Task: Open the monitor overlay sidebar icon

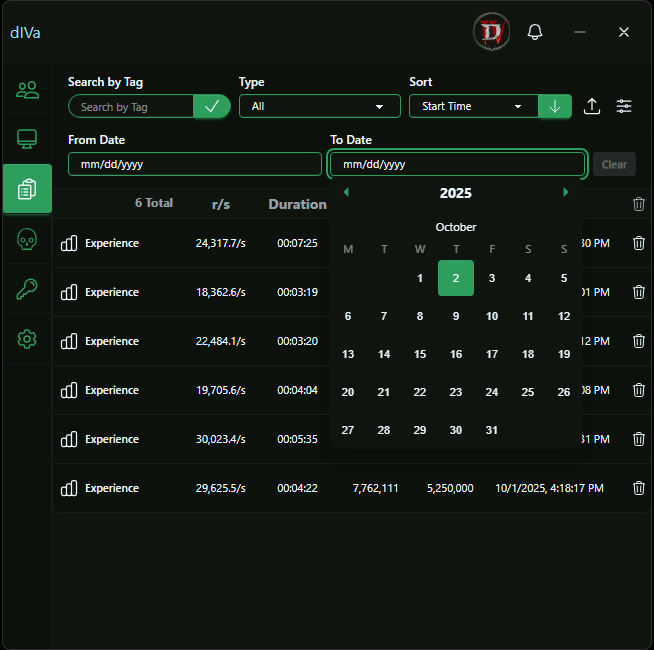Action: (x=27, y=139)
